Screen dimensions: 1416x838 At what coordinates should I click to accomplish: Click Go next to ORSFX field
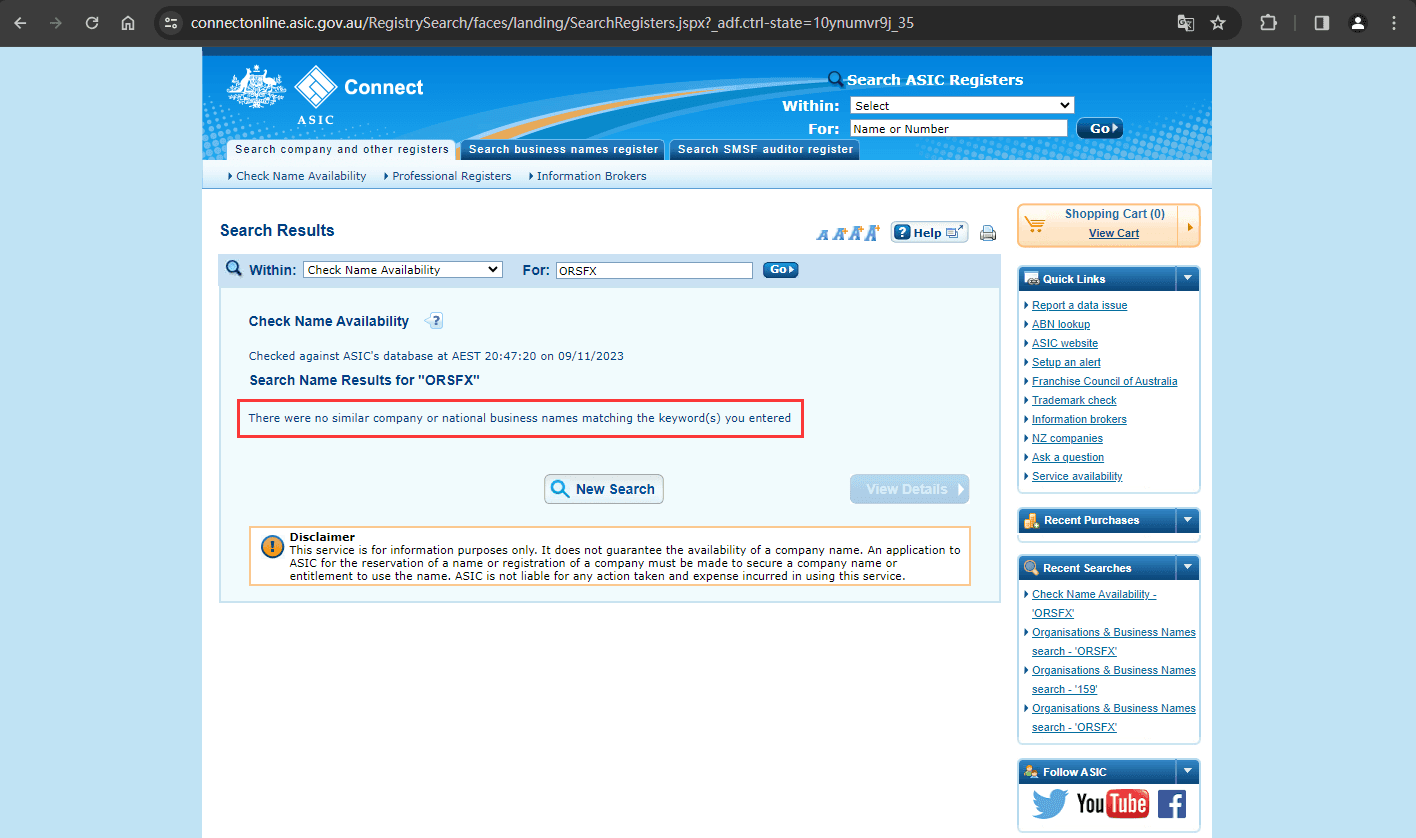(780, 270)
